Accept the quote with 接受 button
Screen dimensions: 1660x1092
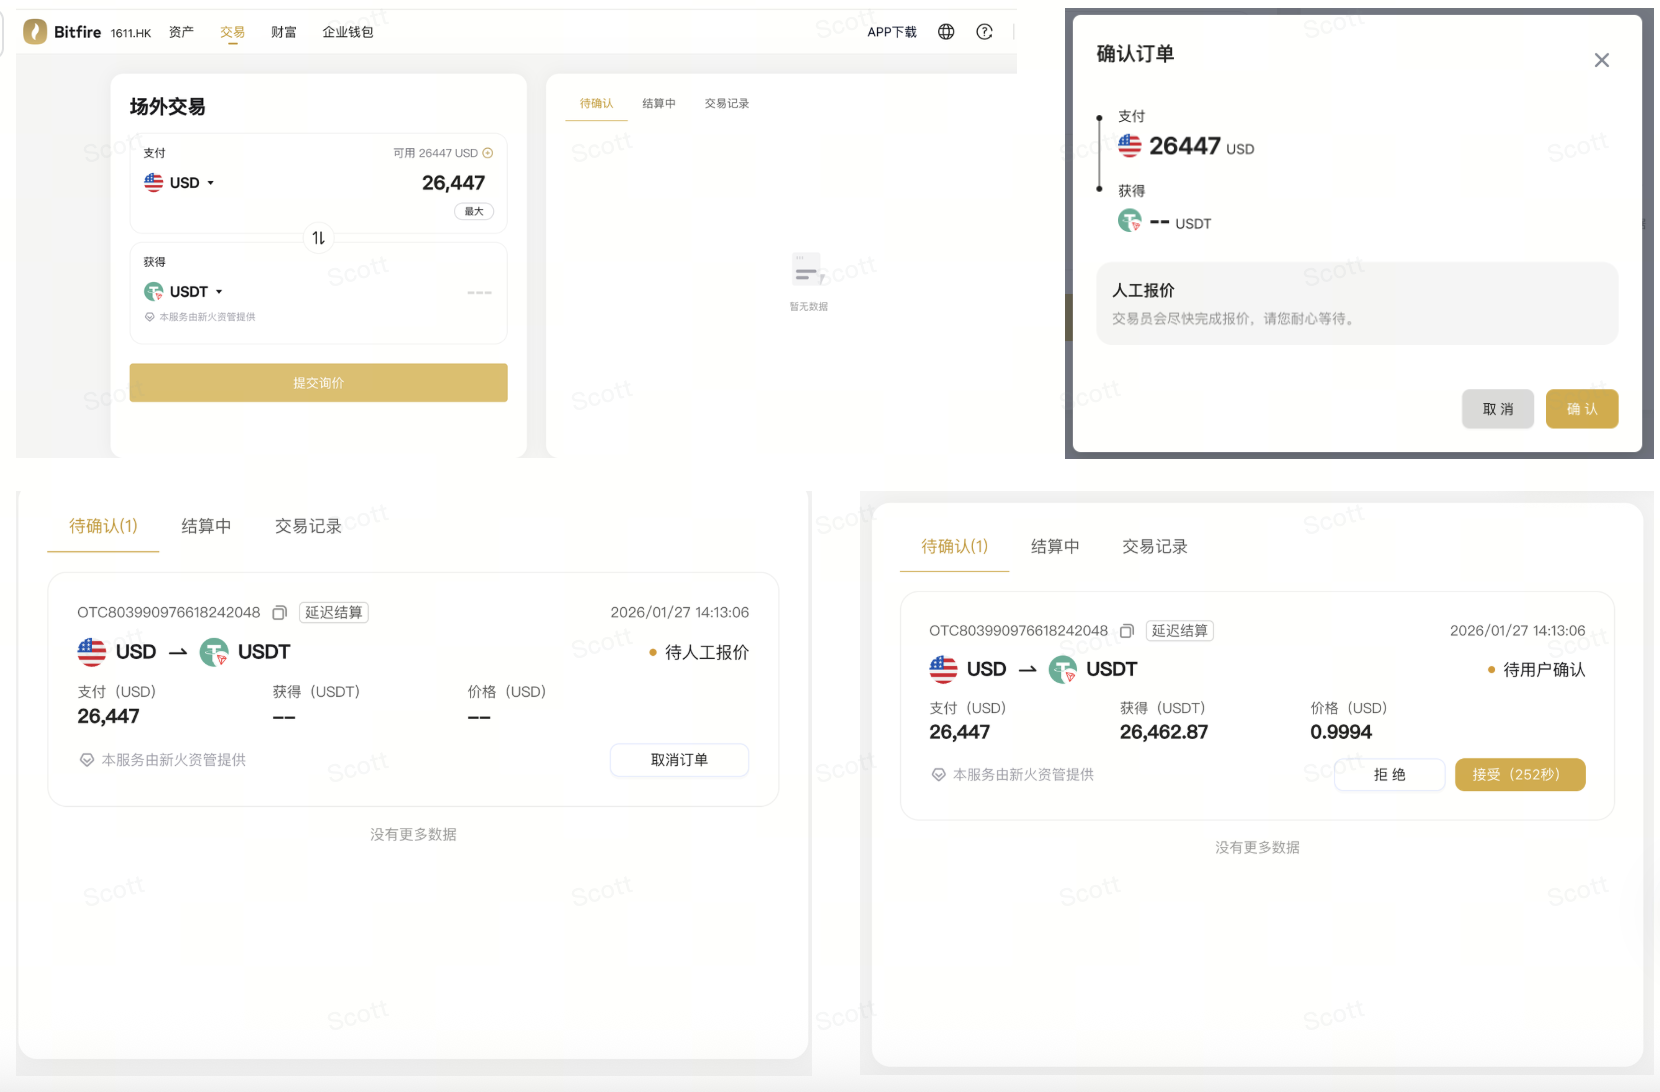(1519, 775)
